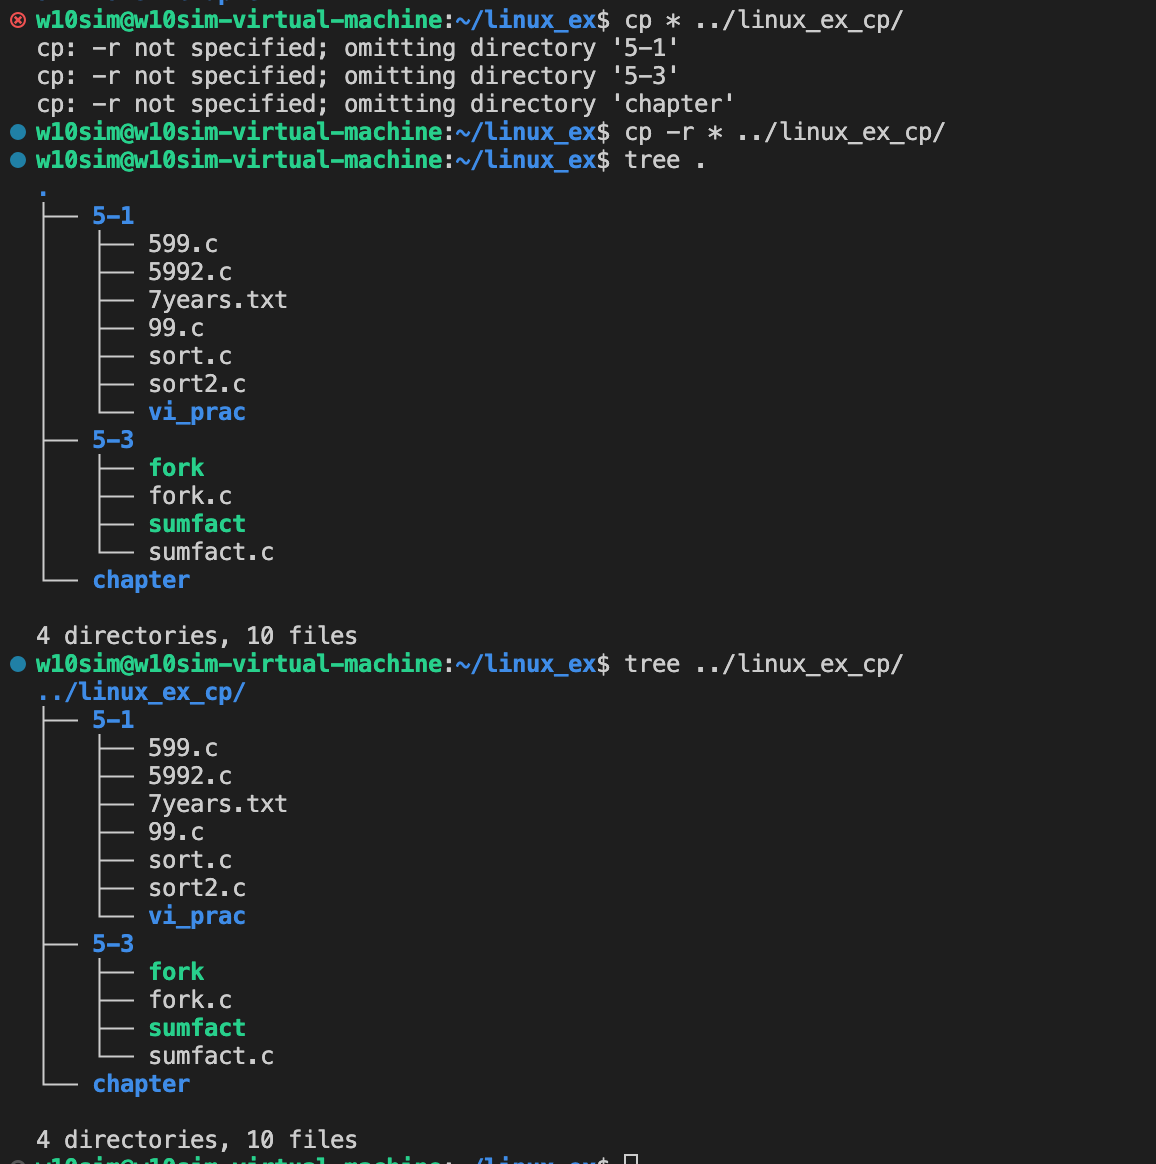
Task: Click blue success dot beside cp -r command
Action: pyautogui.click(x=18, y=132)
